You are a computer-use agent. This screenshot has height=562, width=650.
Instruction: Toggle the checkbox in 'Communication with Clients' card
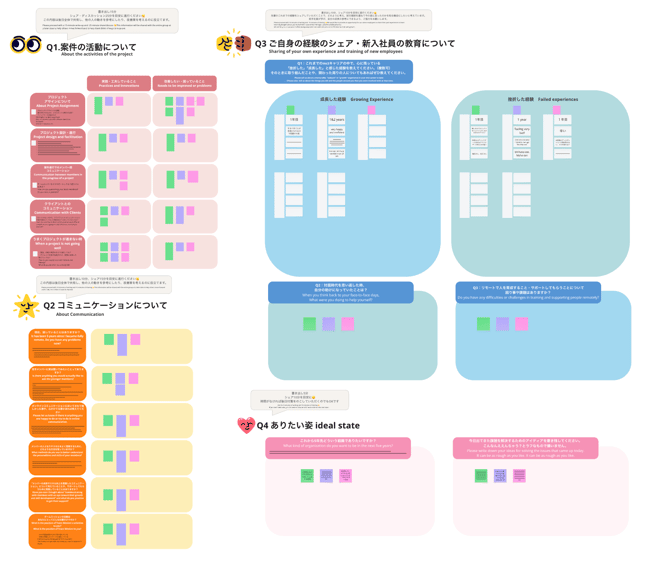(x=33, y=219)
